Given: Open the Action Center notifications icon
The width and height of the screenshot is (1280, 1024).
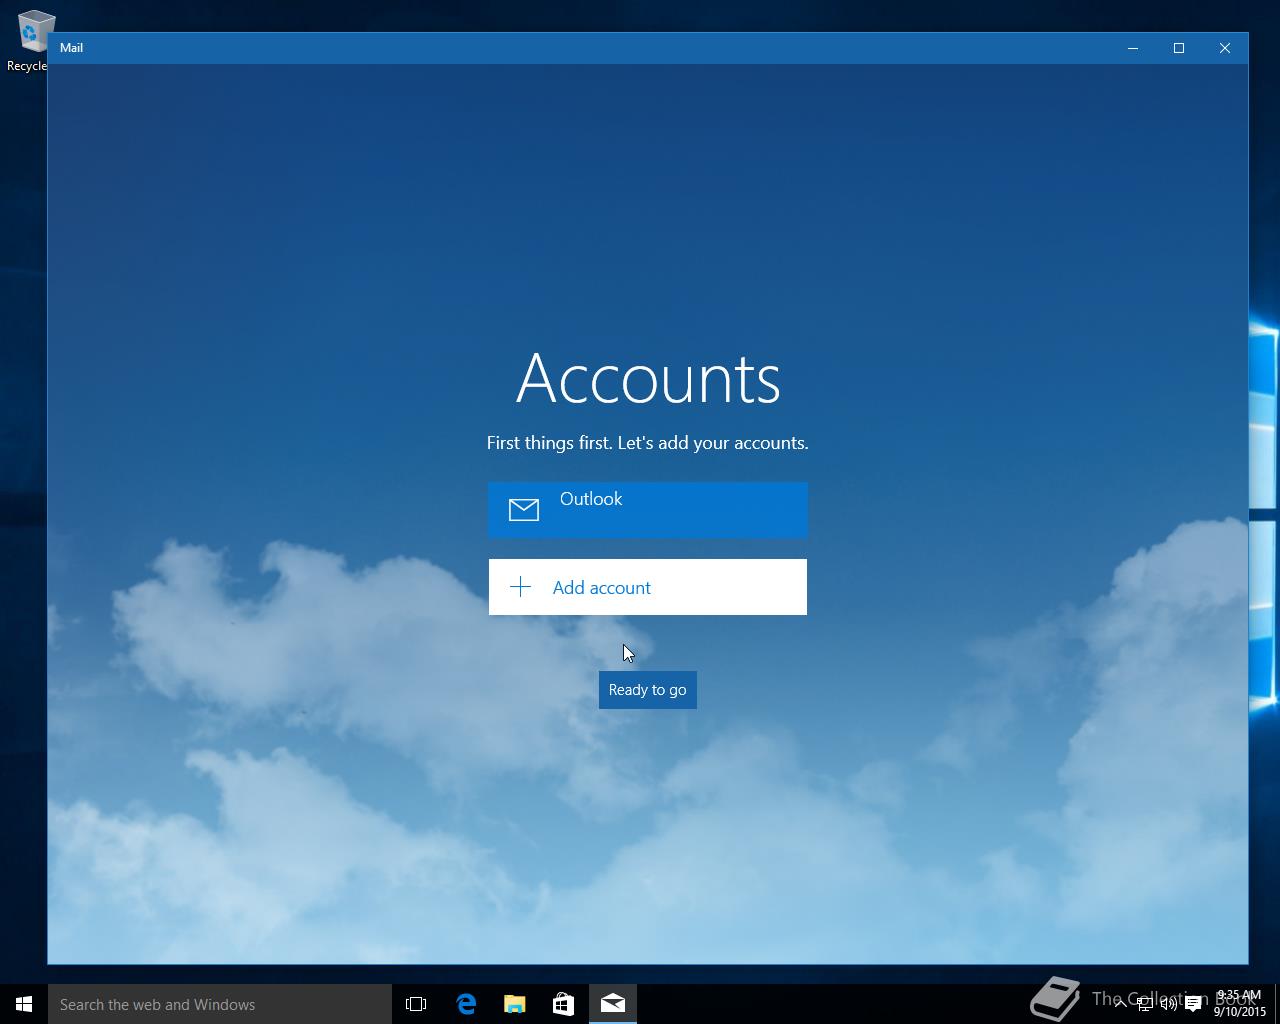Looking at the screenshot, I should pos(1193,1004).
